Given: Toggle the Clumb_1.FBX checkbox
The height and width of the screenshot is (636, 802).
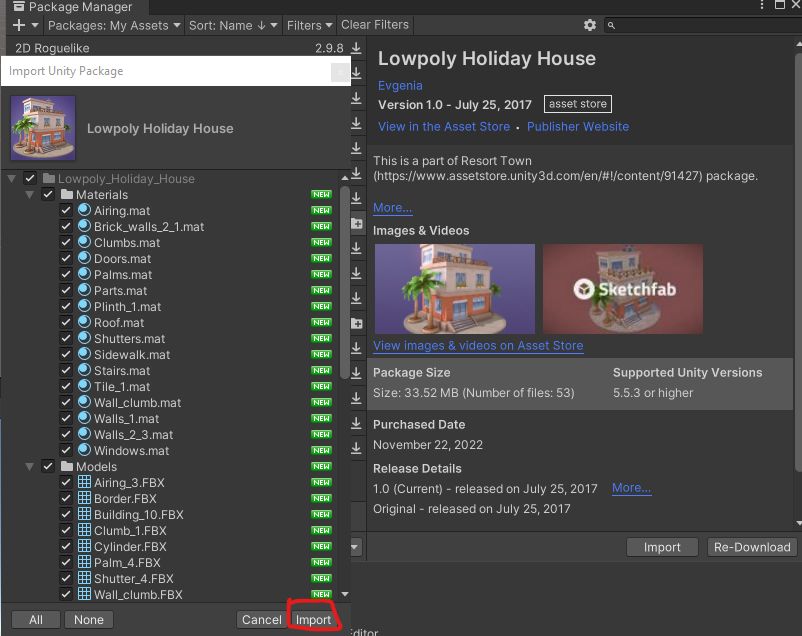Looking at the screenshot, I should pos(65,530).
